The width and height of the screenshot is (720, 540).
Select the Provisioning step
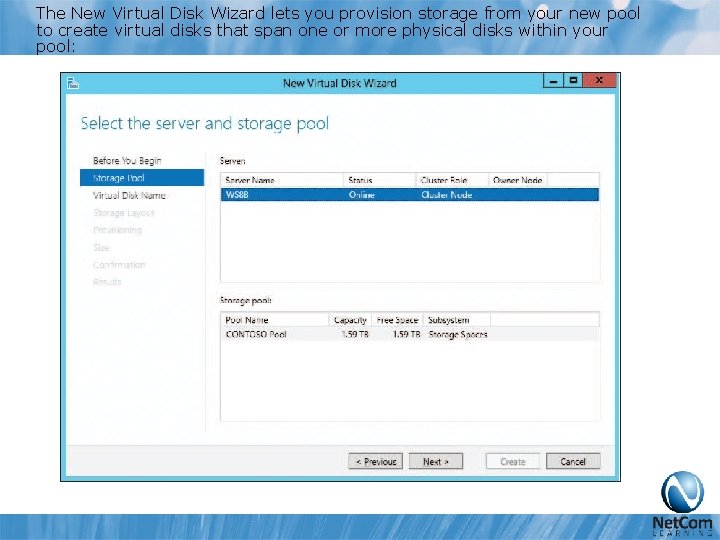pyautogui.click(x=118, y=230)
